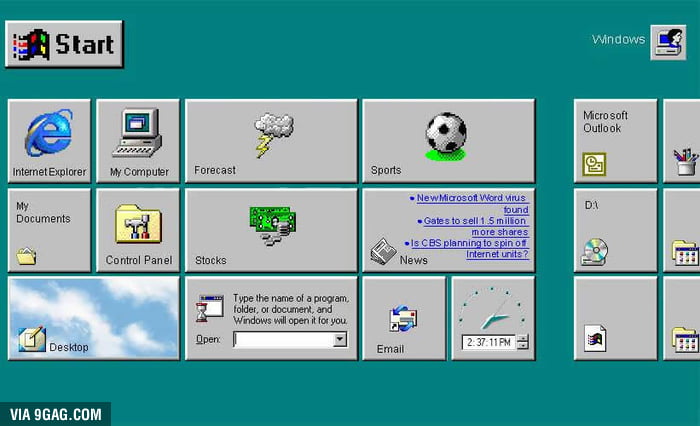Click the Run program icon
Screen dimensions: 700x426
point(210,308)
